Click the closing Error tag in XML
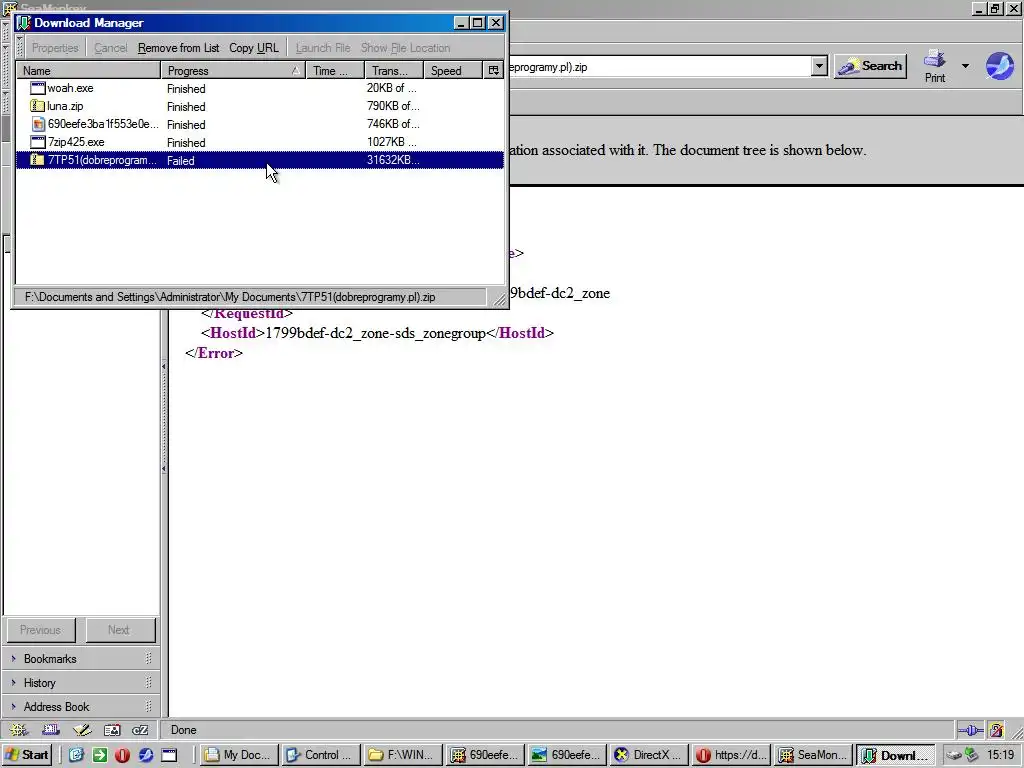 214,353
